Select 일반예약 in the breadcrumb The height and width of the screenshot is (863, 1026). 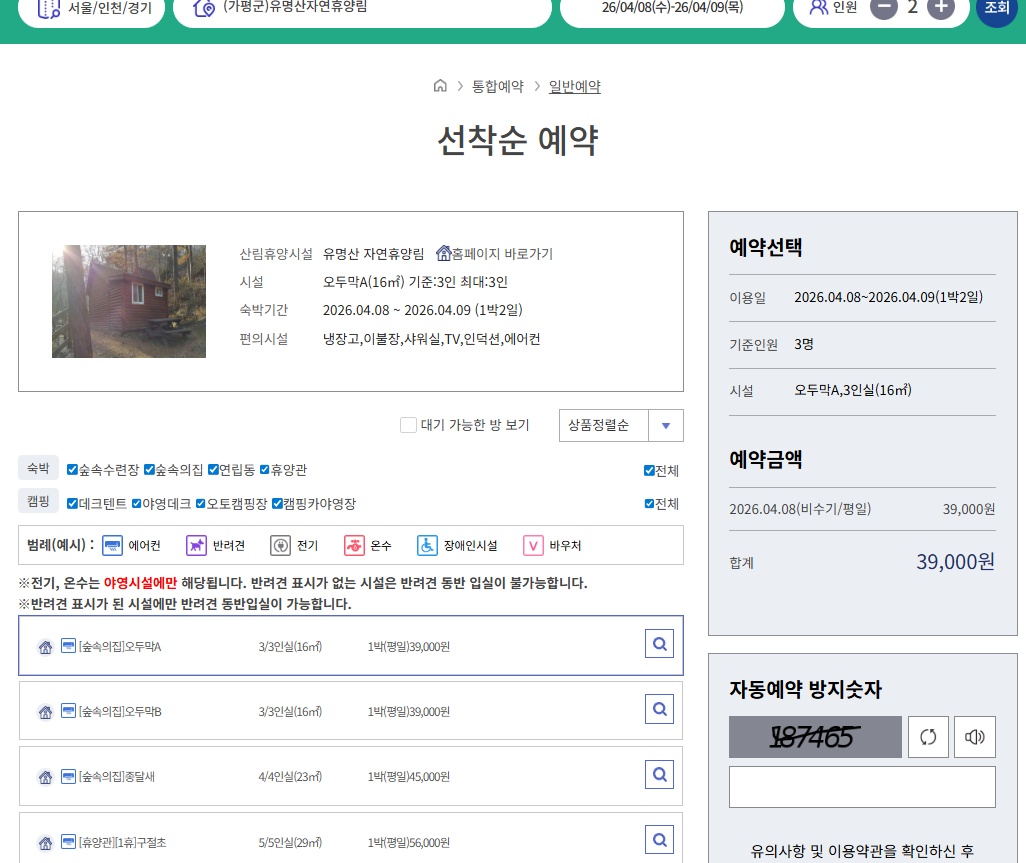pos(574,86)
